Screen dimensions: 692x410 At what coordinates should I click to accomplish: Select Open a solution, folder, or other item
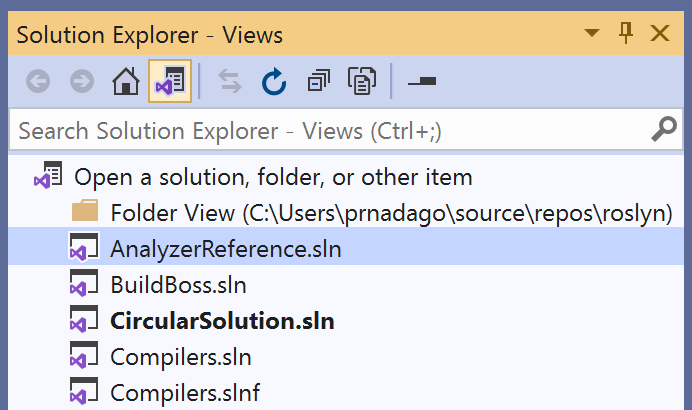click(x=273, y=178)
